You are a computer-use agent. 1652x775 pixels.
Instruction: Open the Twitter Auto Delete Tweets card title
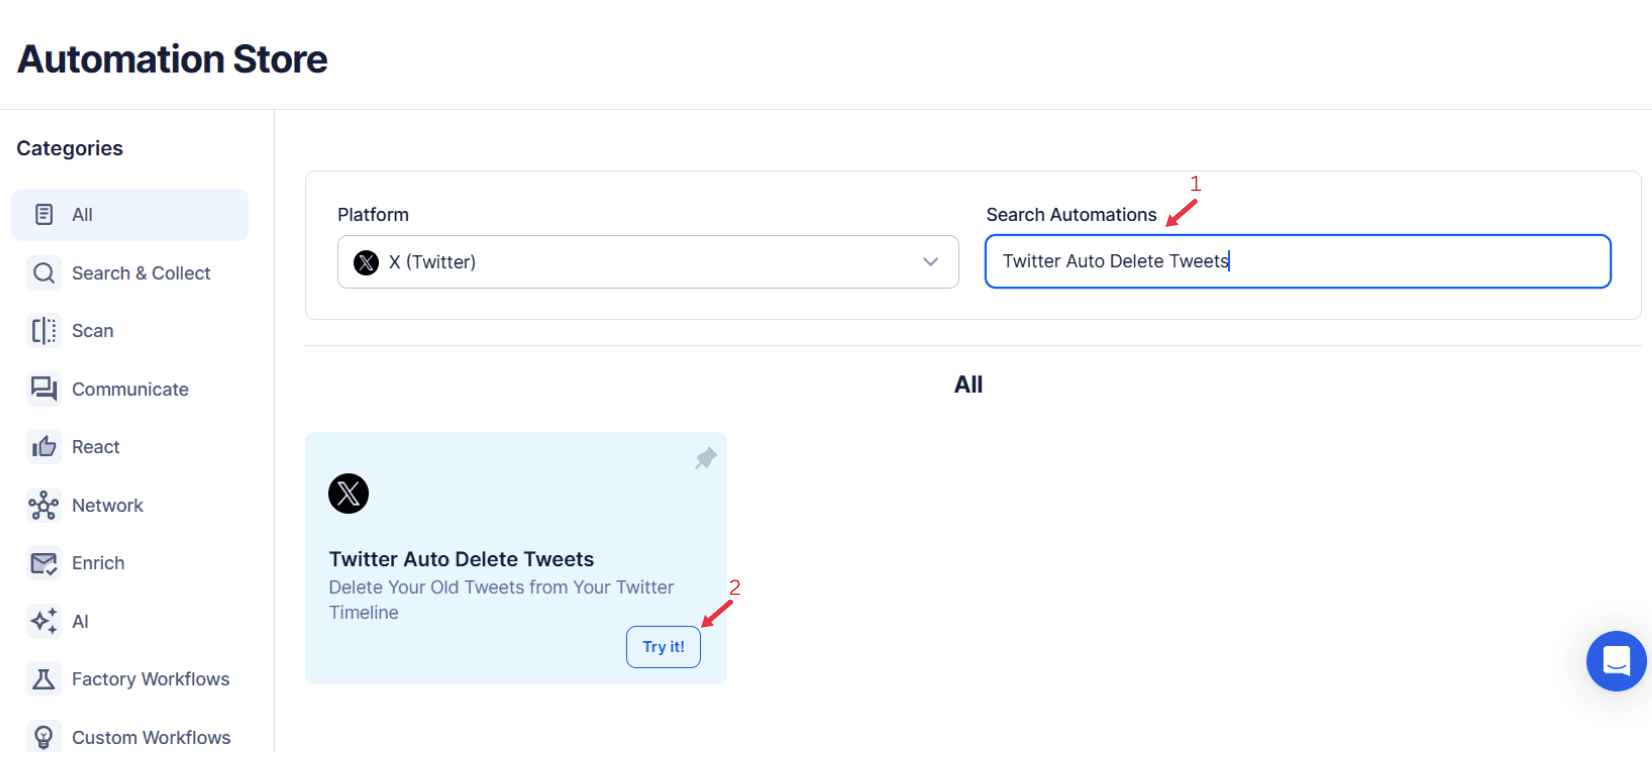[x=461, y=559]
